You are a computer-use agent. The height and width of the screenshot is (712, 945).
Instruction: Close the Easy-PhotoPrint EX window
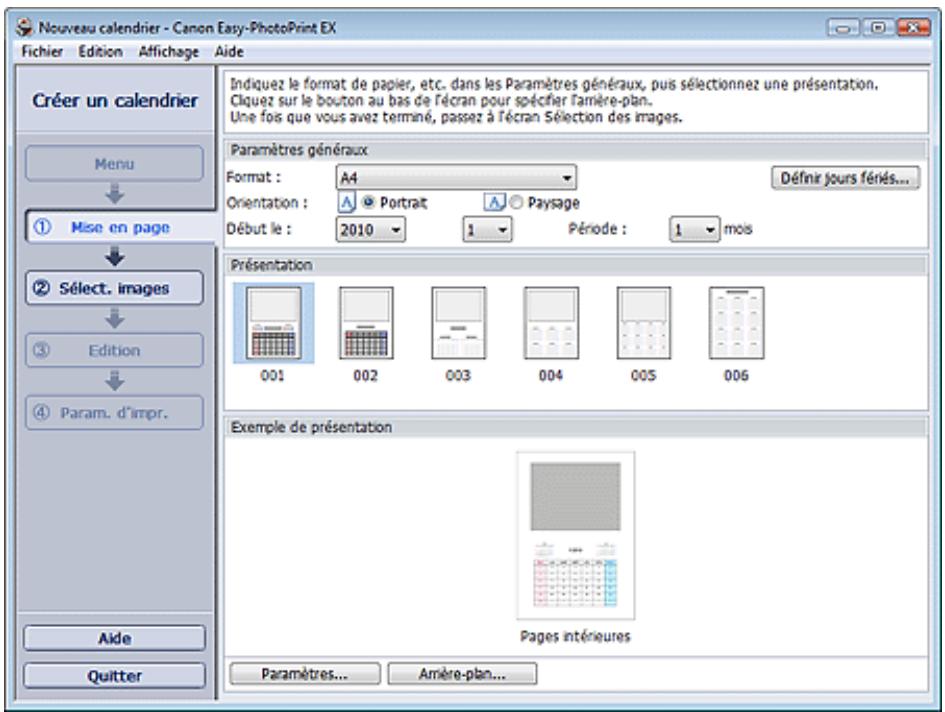click(913, 28)
